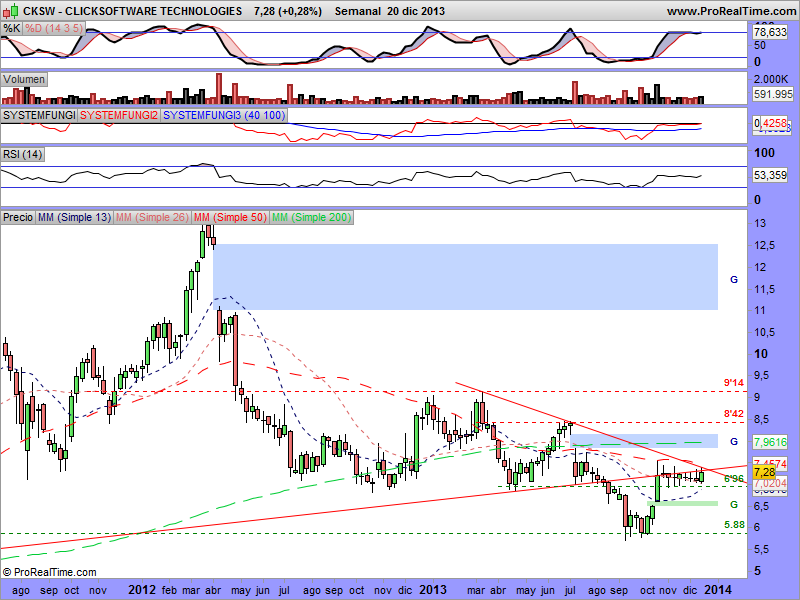Open the RSI (14) indicator label
This screenshot has height=600, width=800.
(x=24, y=154)
